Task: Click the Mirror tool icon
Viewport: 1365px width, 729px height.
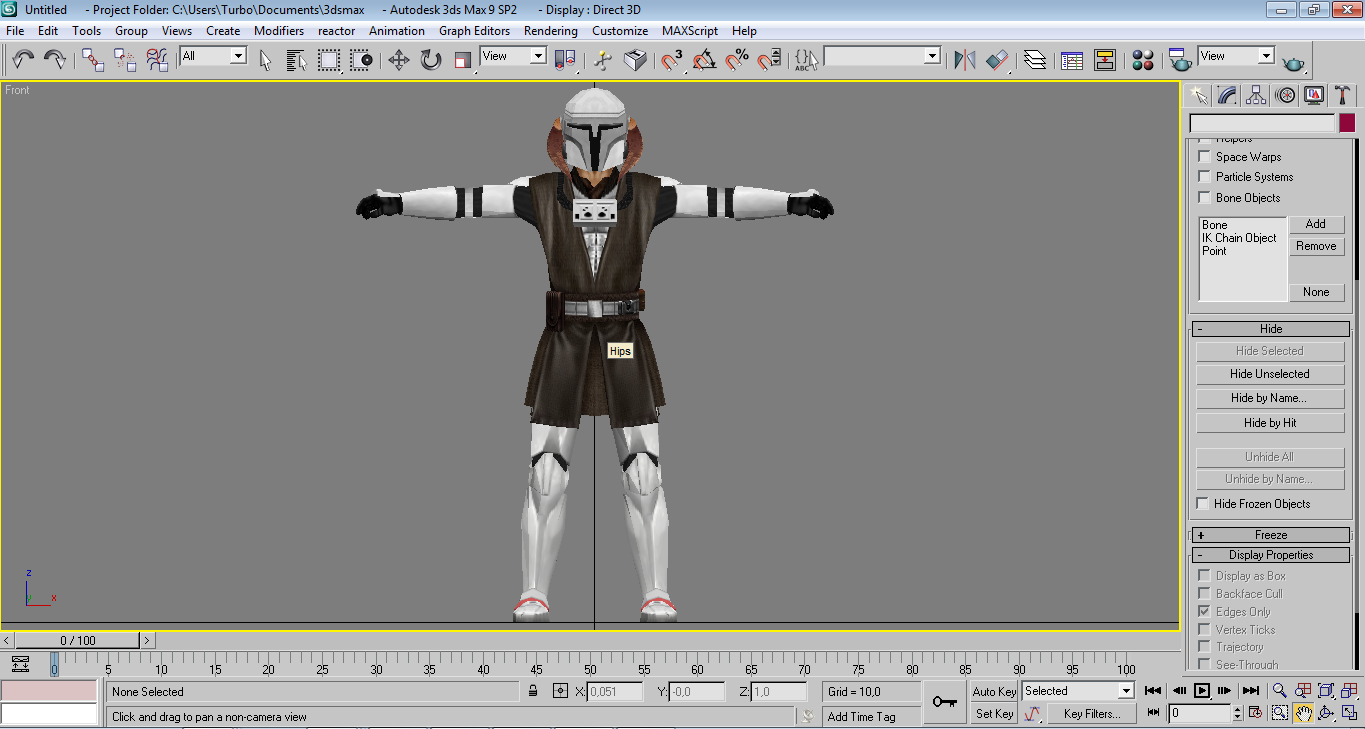Action: (964, 60)
